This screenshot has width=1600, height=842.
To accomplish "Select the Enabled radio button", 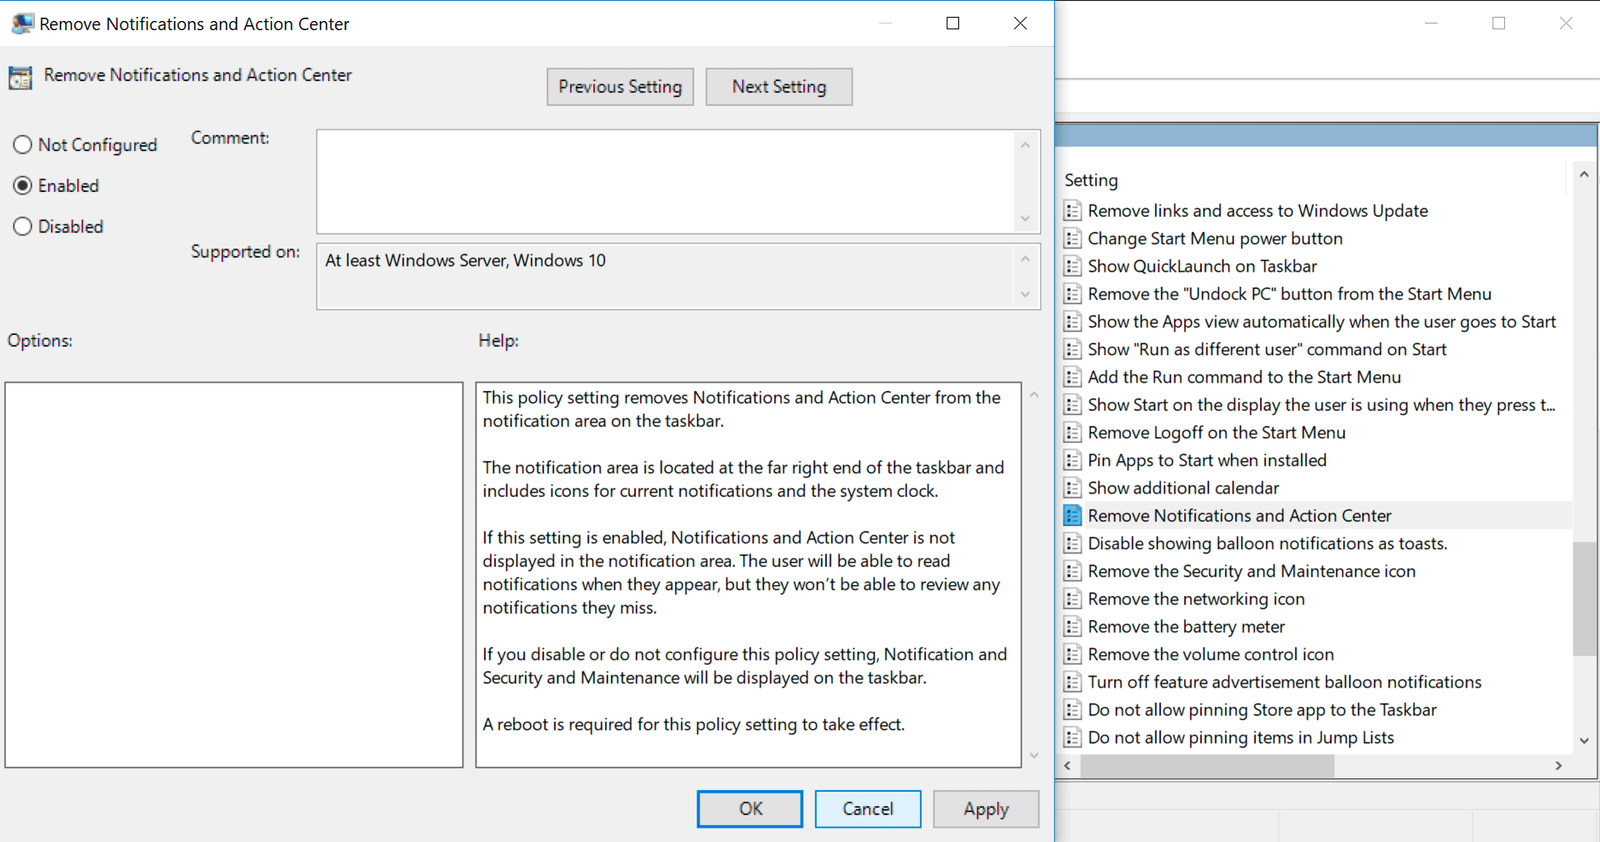I will click(22, 186).
